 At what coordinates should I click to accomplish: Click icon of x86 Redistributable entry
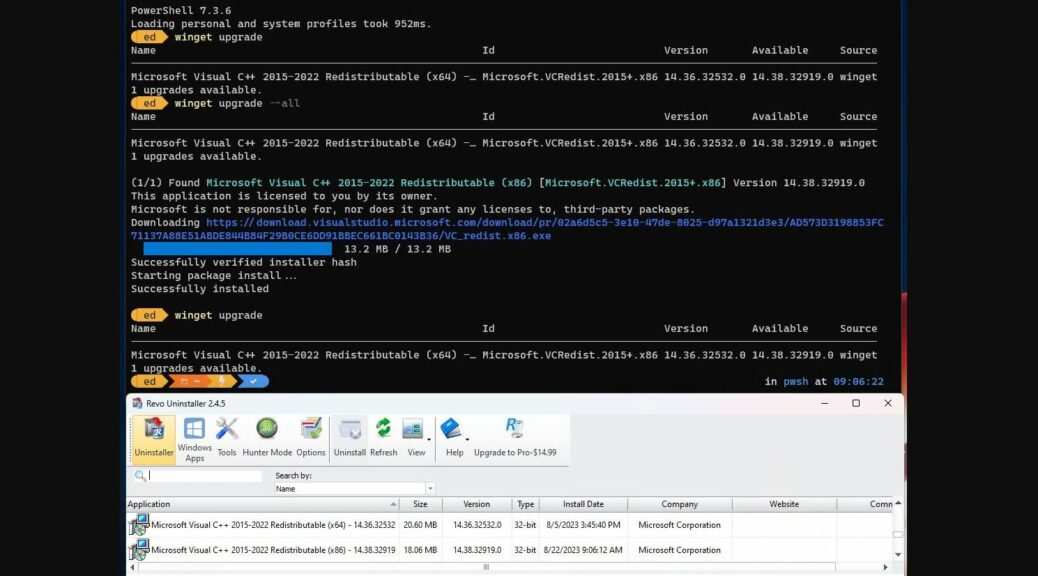click(x=139, y=550)
